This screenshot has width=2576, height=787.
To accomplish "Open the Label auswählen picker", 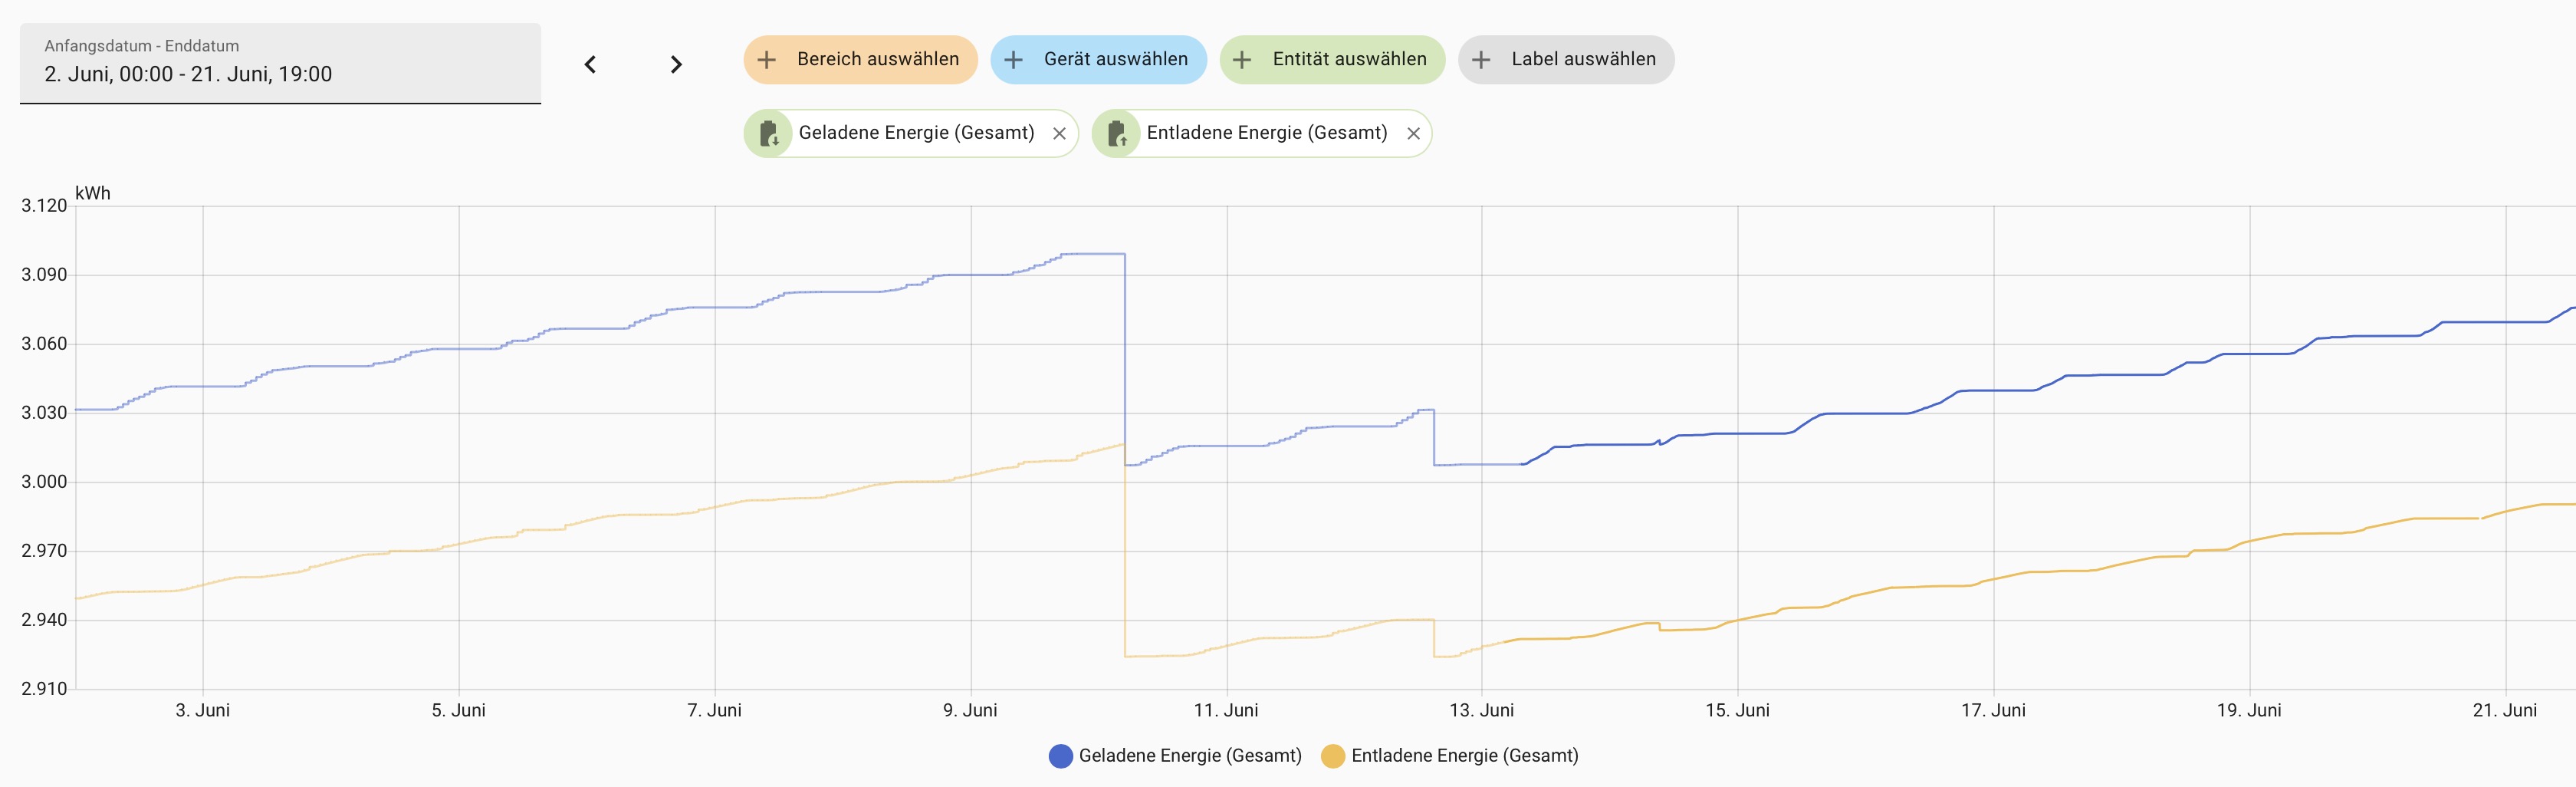I will click(1583, 60).
